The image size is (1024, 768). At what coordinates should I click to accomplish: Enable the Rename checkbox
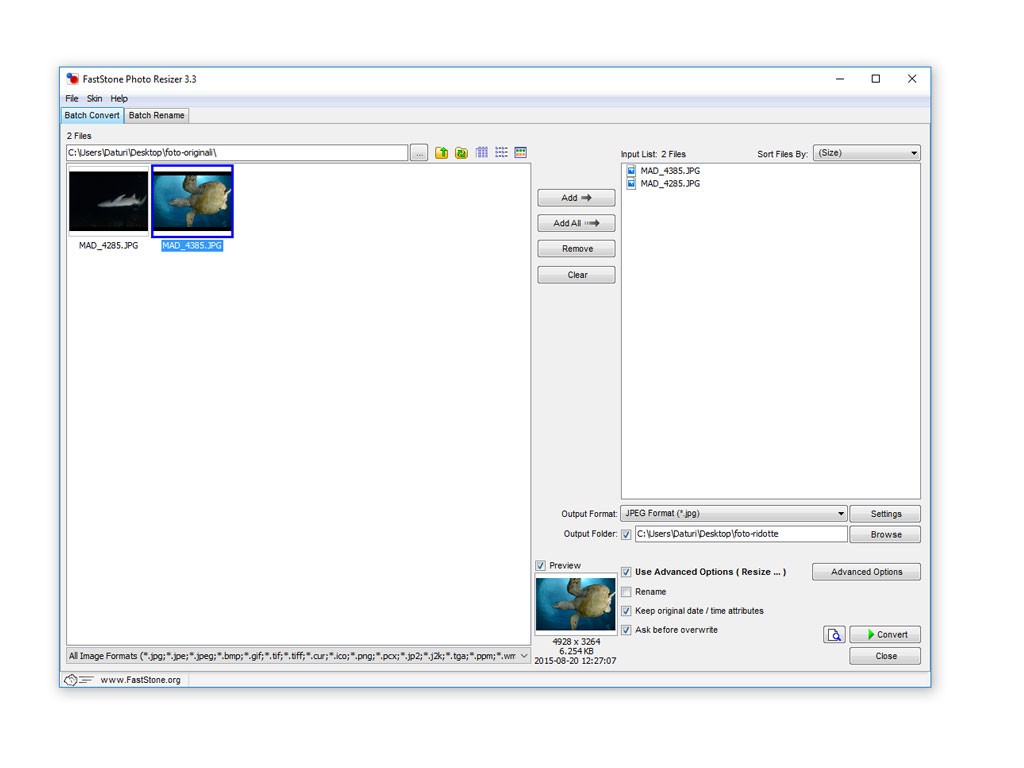(626, 592)
